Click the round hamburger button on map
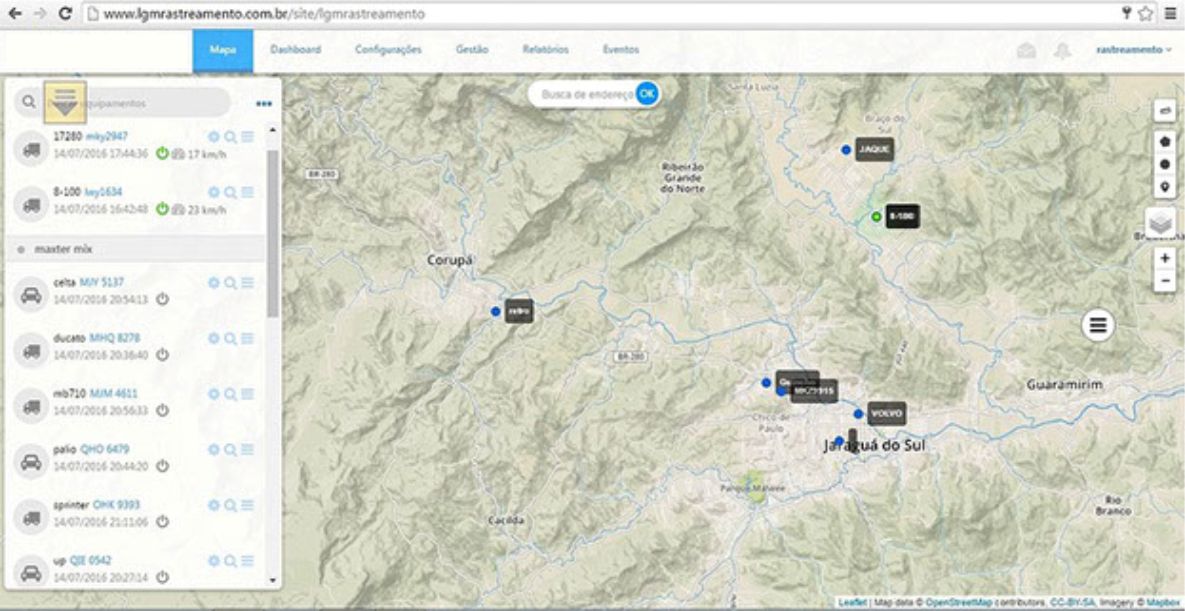The width and height of the screenshot is (1185, 611). 1098,325
